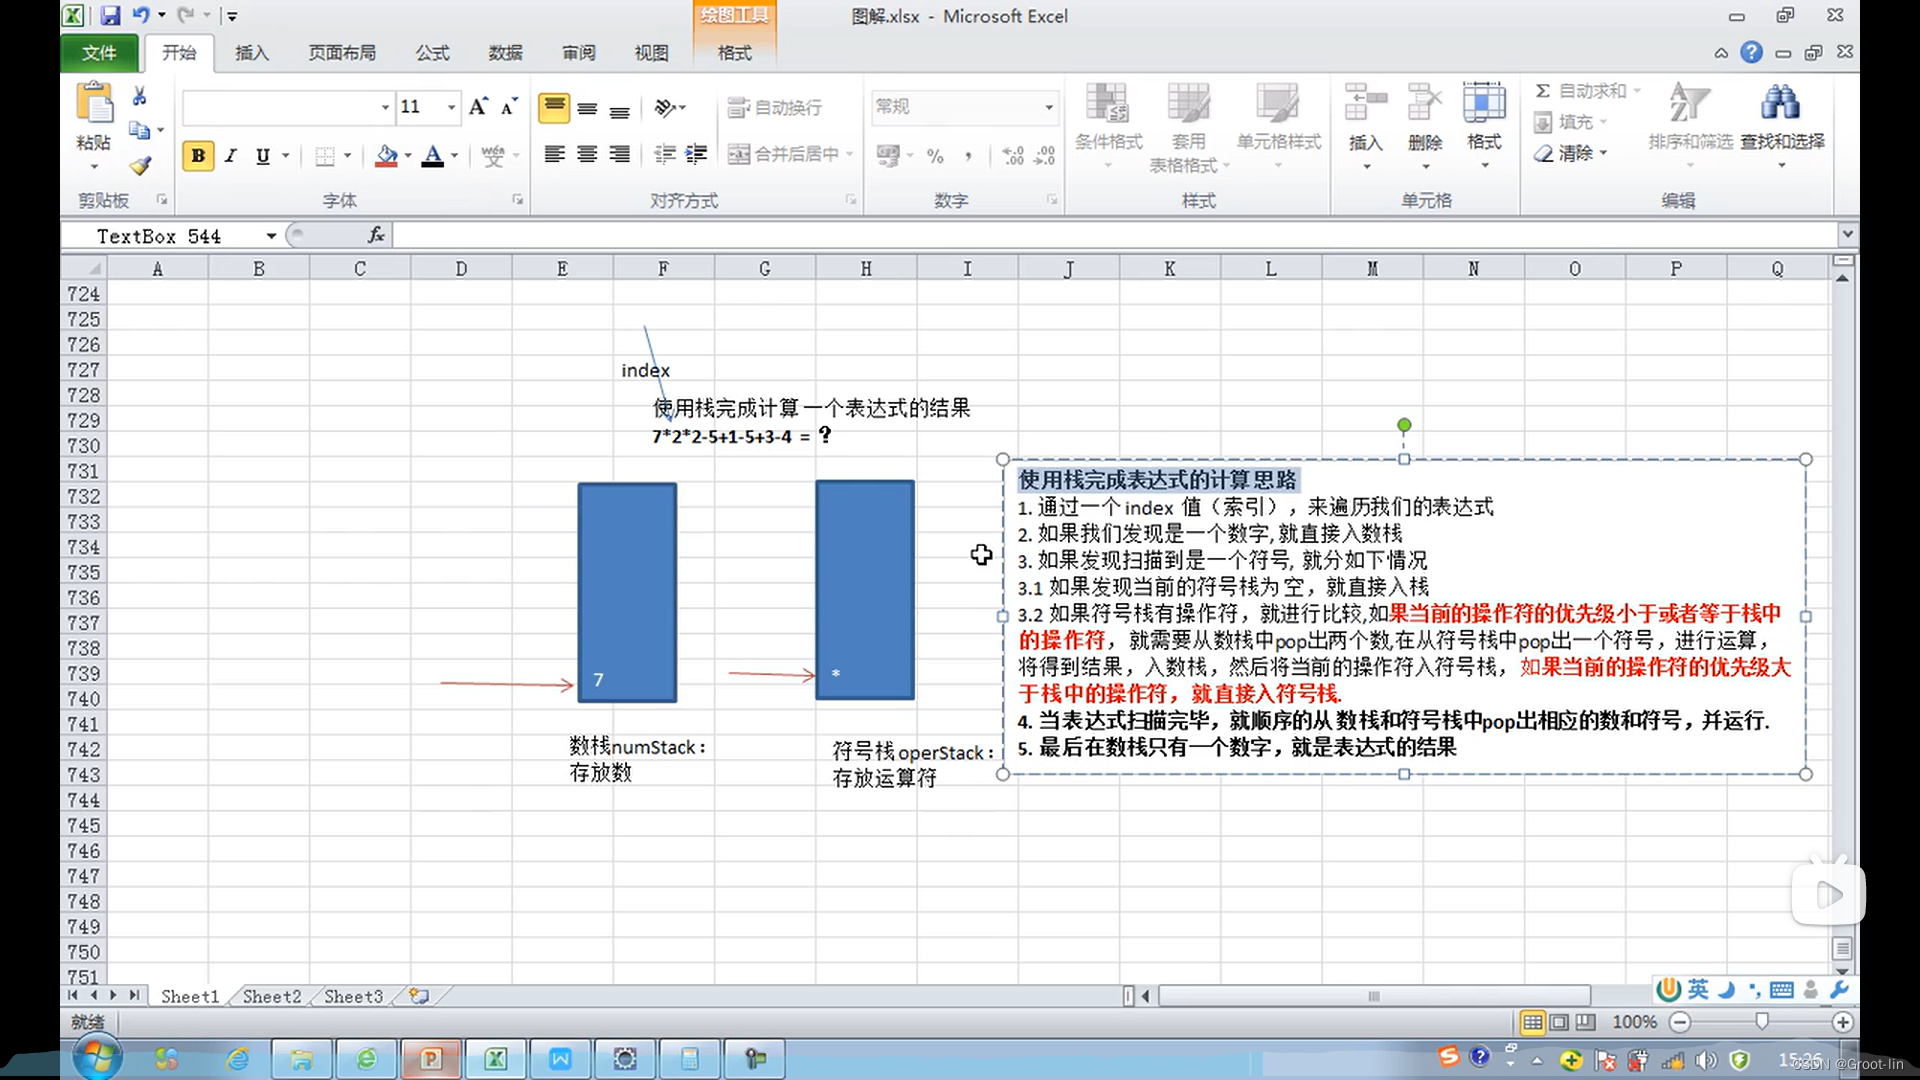Viewport: 1920px width, 1080px height.
Task: Click the Increase Font Size icon
Action: click(478, 107)
